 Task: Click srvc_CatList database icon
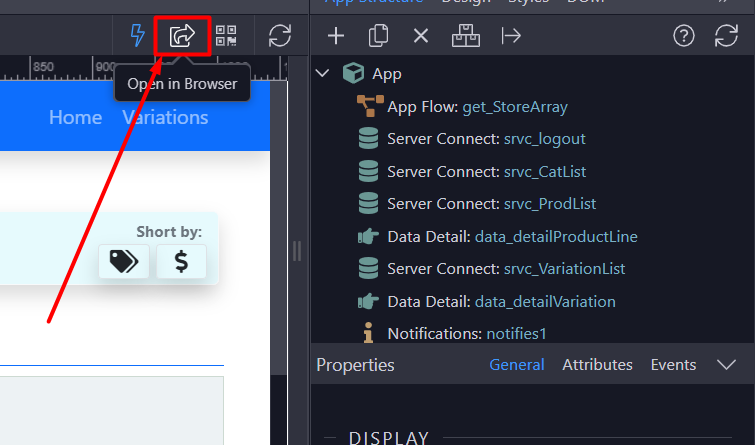368,171
